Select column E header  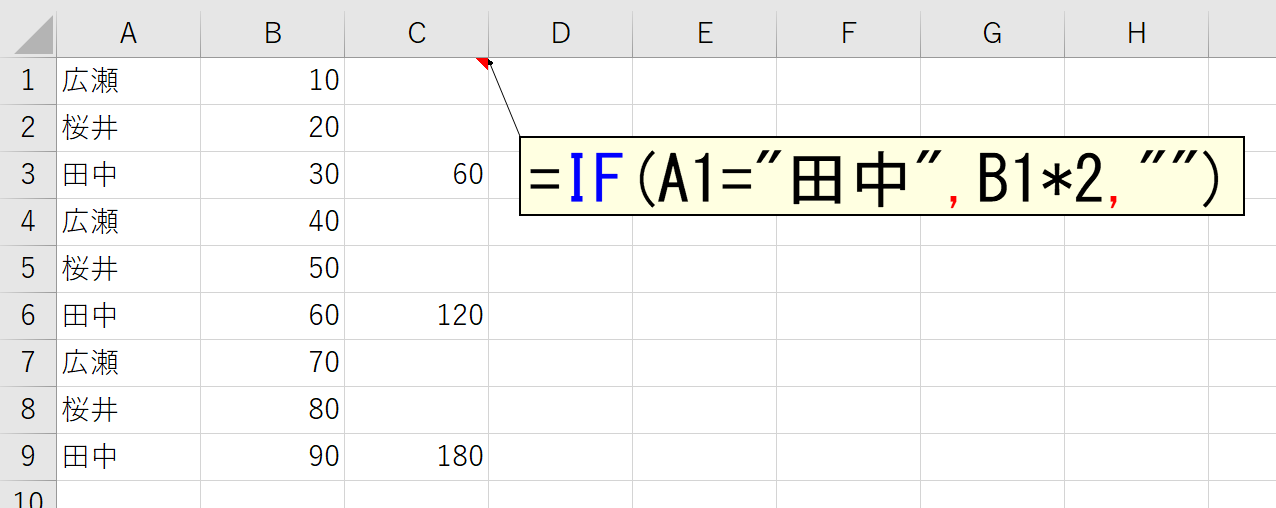[x=704, y=33]
